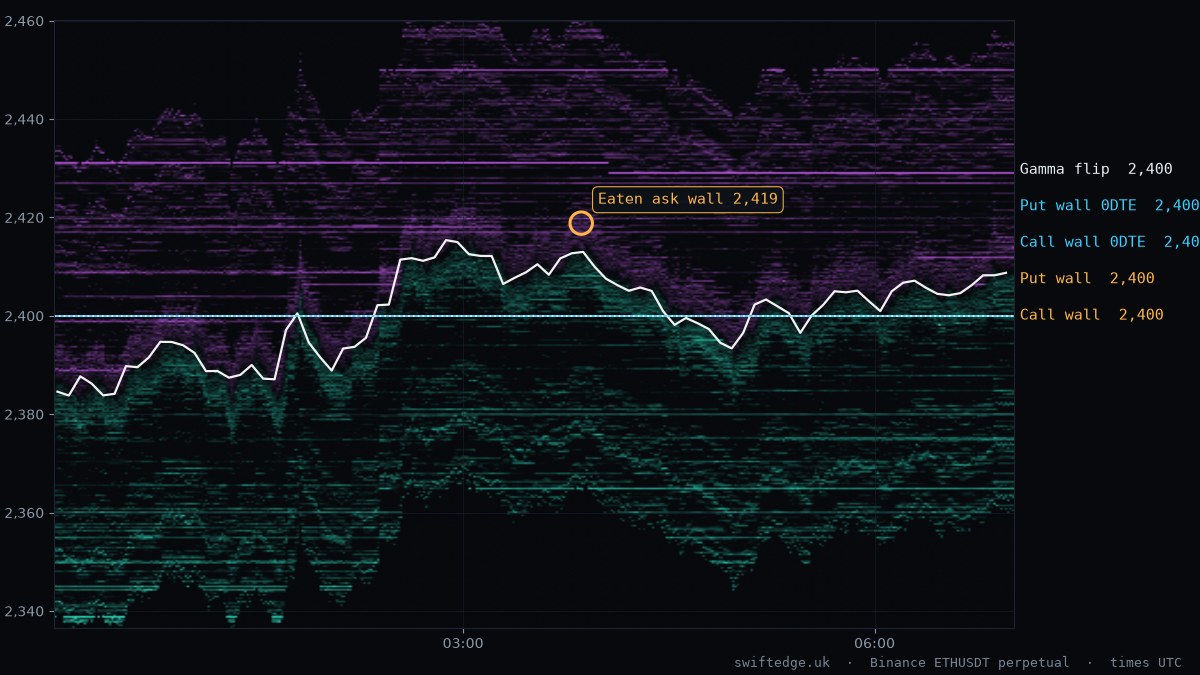Click the 2,420 price axis label
The image size is (1200, 675).
tap(24, 218)
